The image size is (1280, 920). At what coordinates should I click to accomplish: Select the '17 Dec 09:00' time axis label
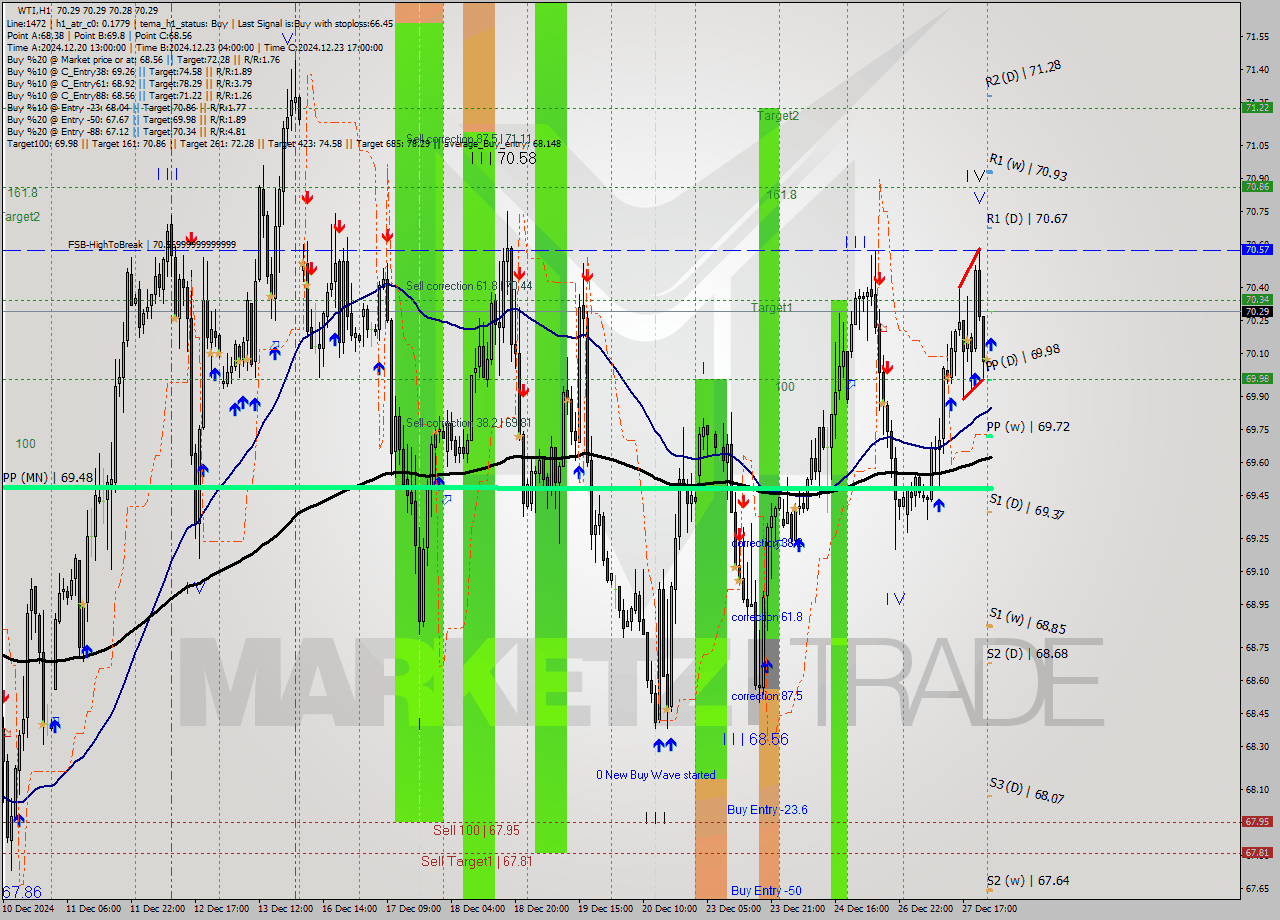pos(416,909)
